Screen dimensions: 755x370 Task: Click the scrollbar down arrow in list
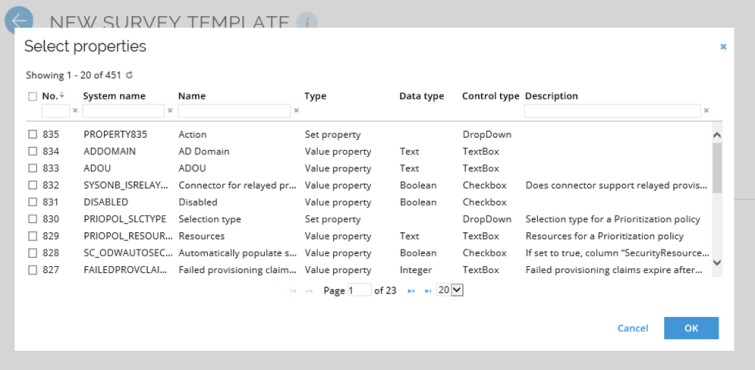(716, 262)
